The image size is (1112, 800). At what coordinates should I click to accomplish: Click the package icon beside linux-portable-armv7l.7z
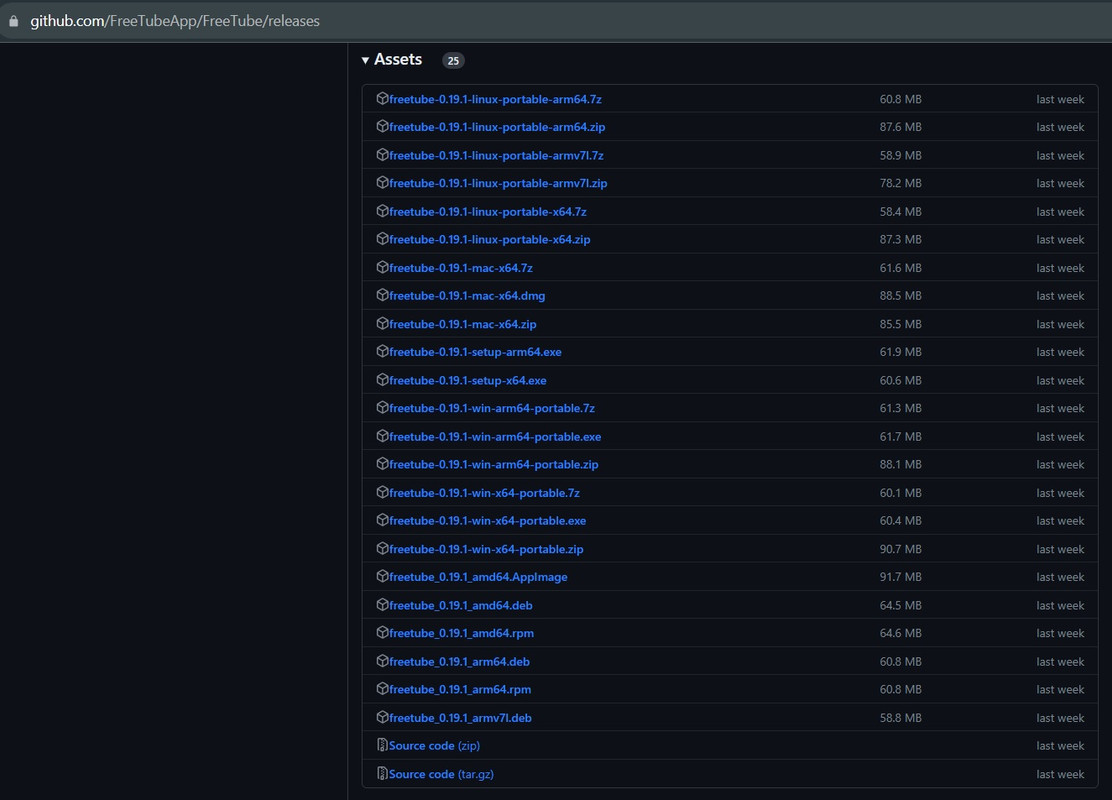(x=382, y=155)
